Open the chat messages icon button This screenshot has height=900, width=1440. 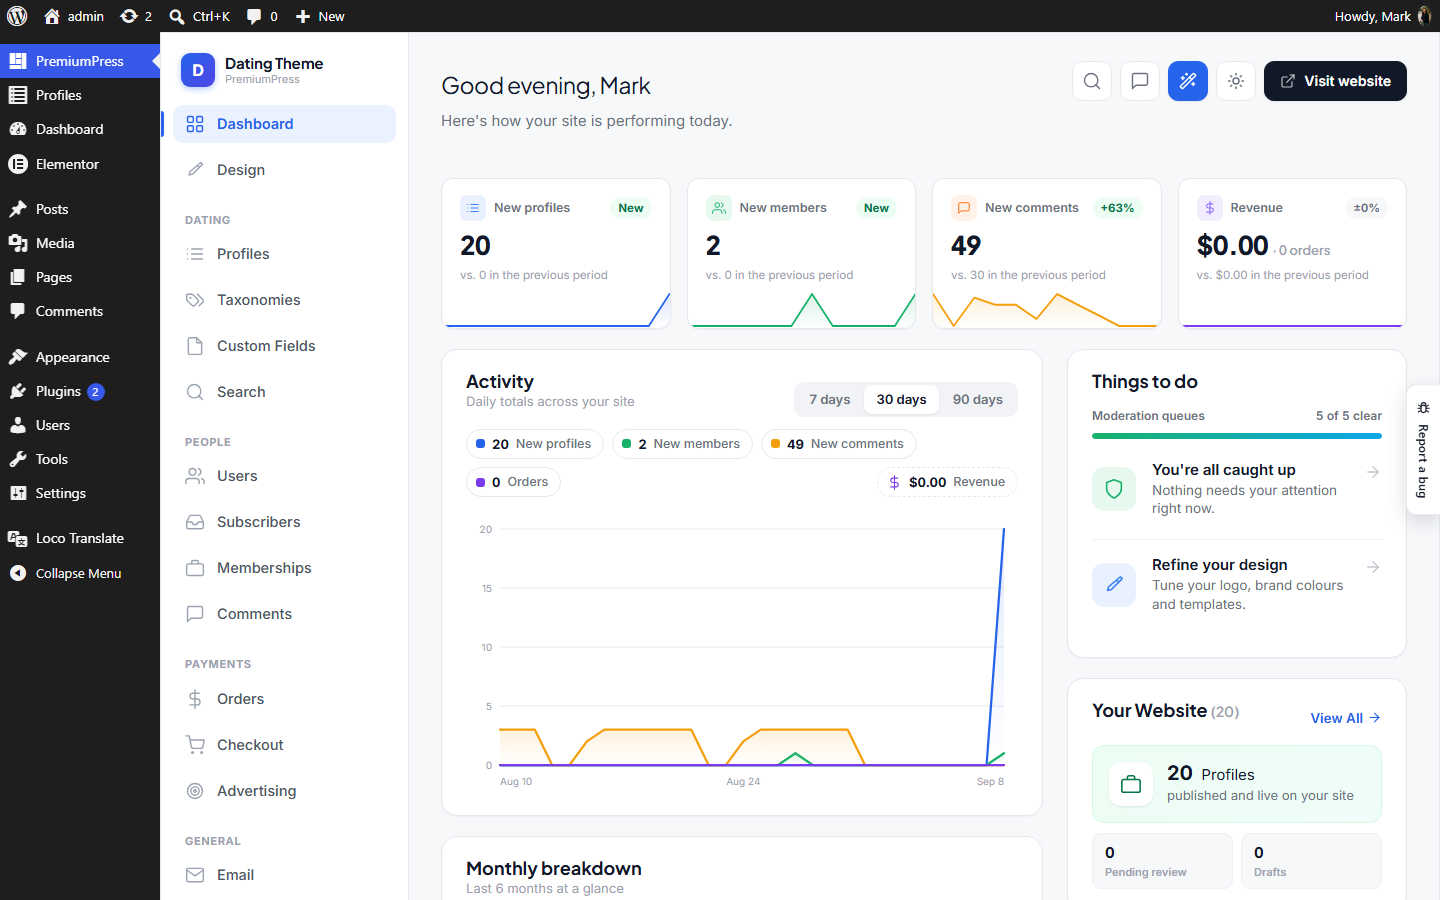(1140, 81)
